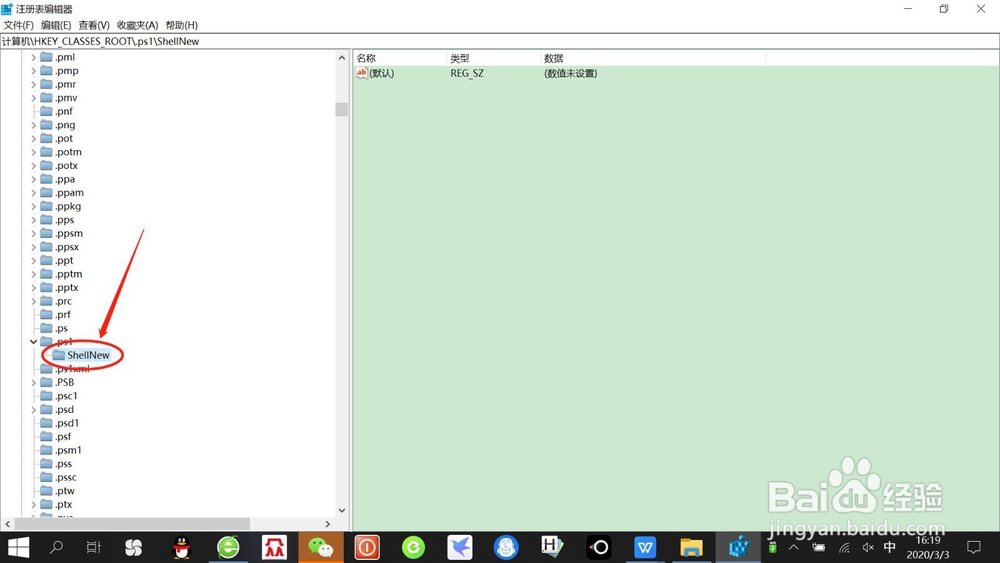Select the .psd1 tree key
Image resolution: width=1000 pixels, height=563 pixels.
click(67, 423)
